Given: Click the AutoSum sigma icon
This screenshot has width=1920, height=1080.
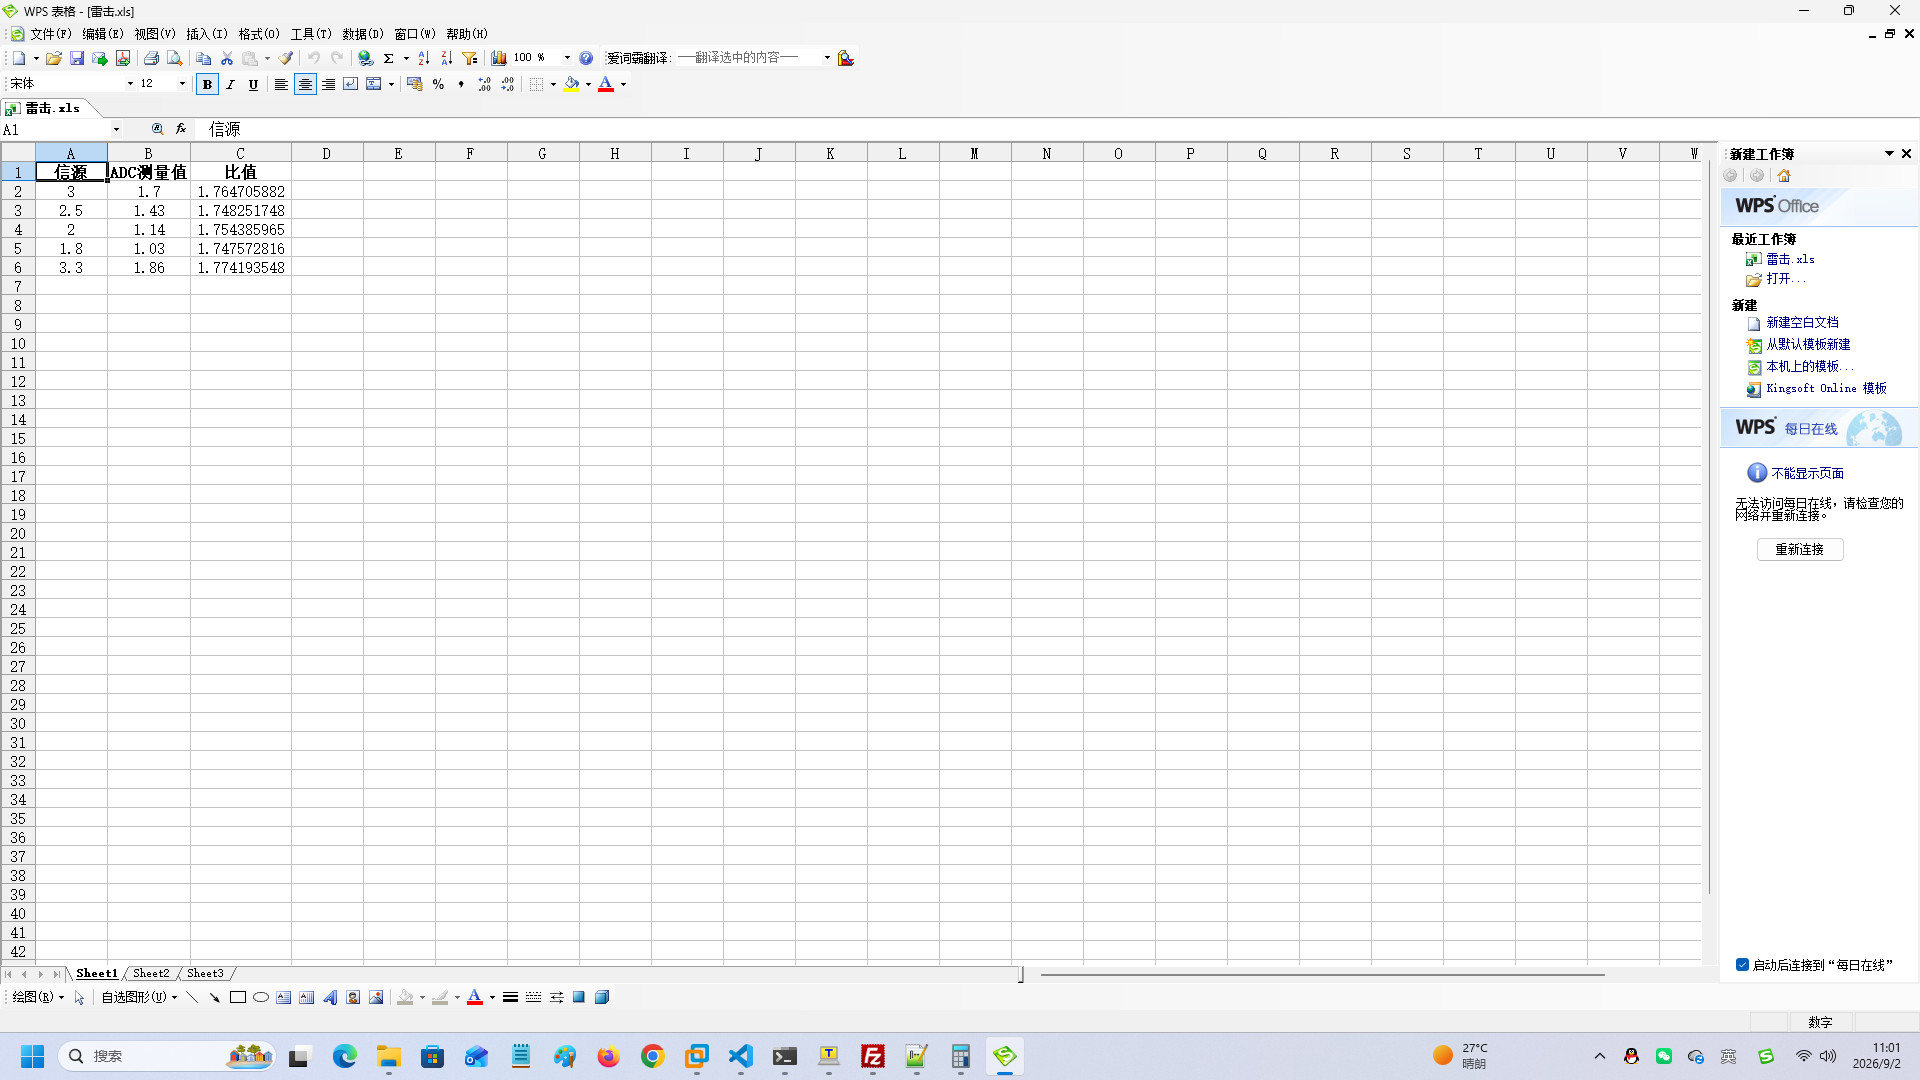Looking at the screenshot, I should 389,58.
